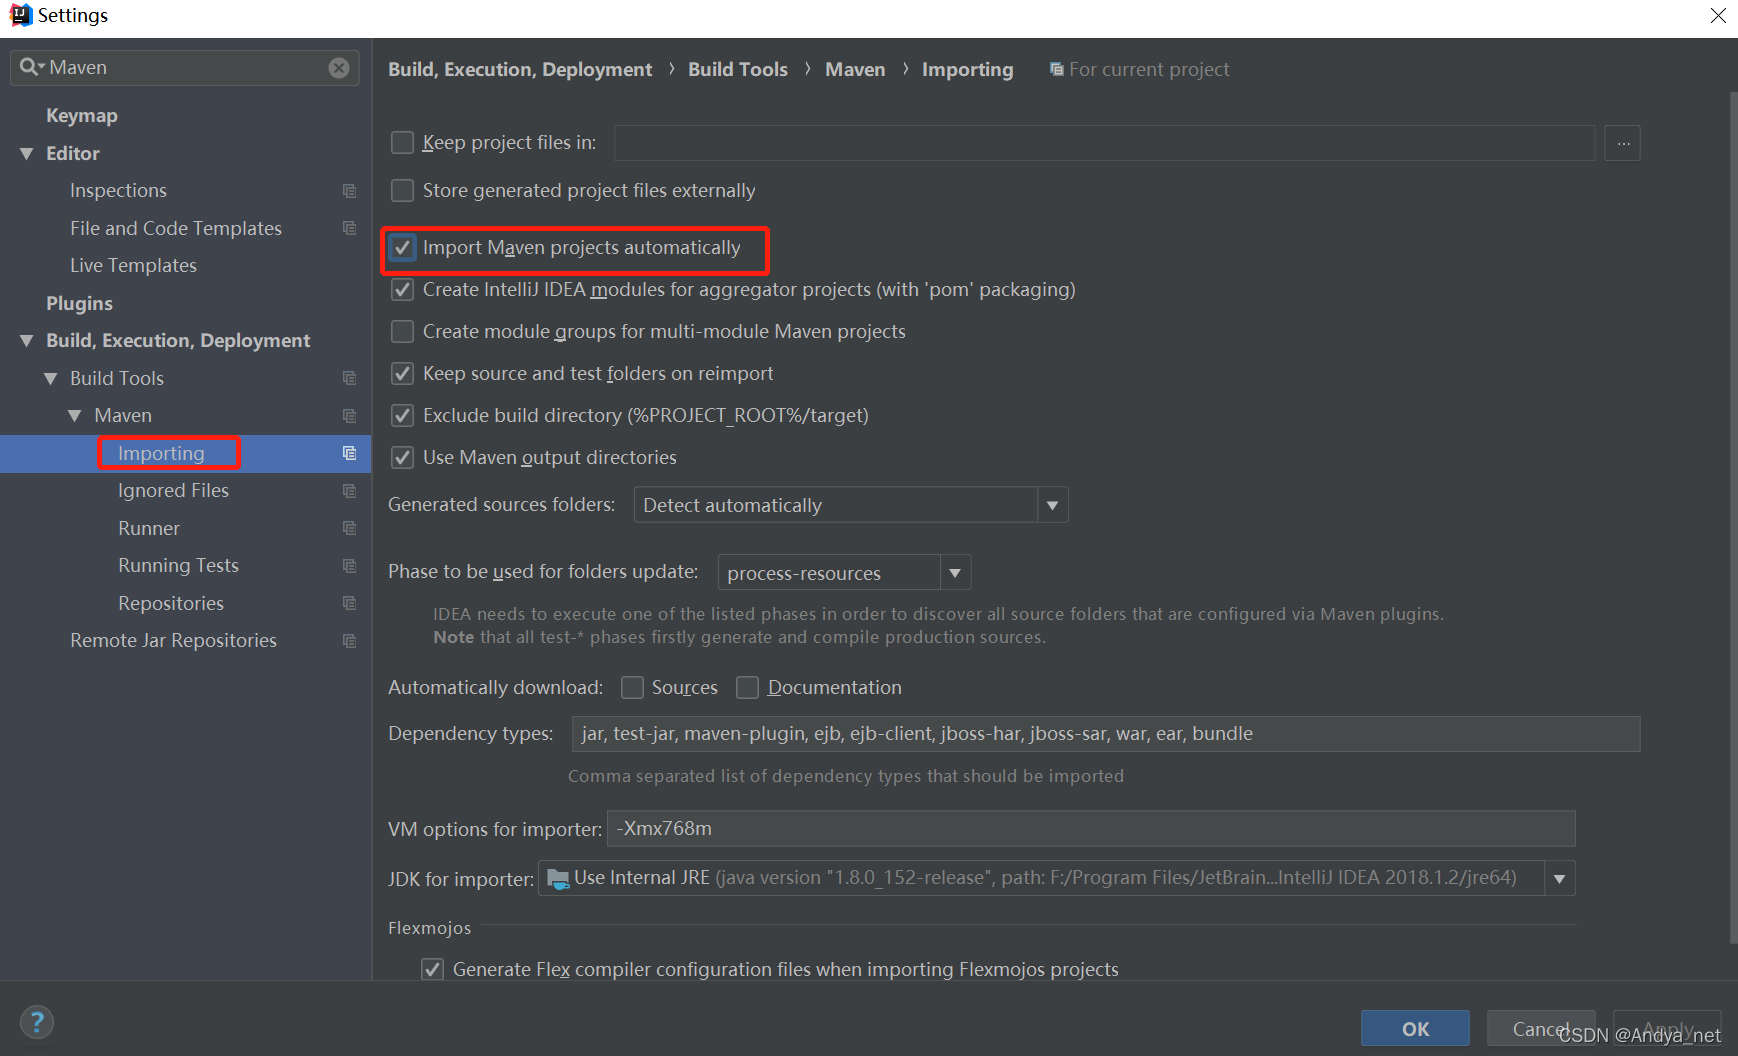Collapse the Build Tools tree node

(51, 379)
